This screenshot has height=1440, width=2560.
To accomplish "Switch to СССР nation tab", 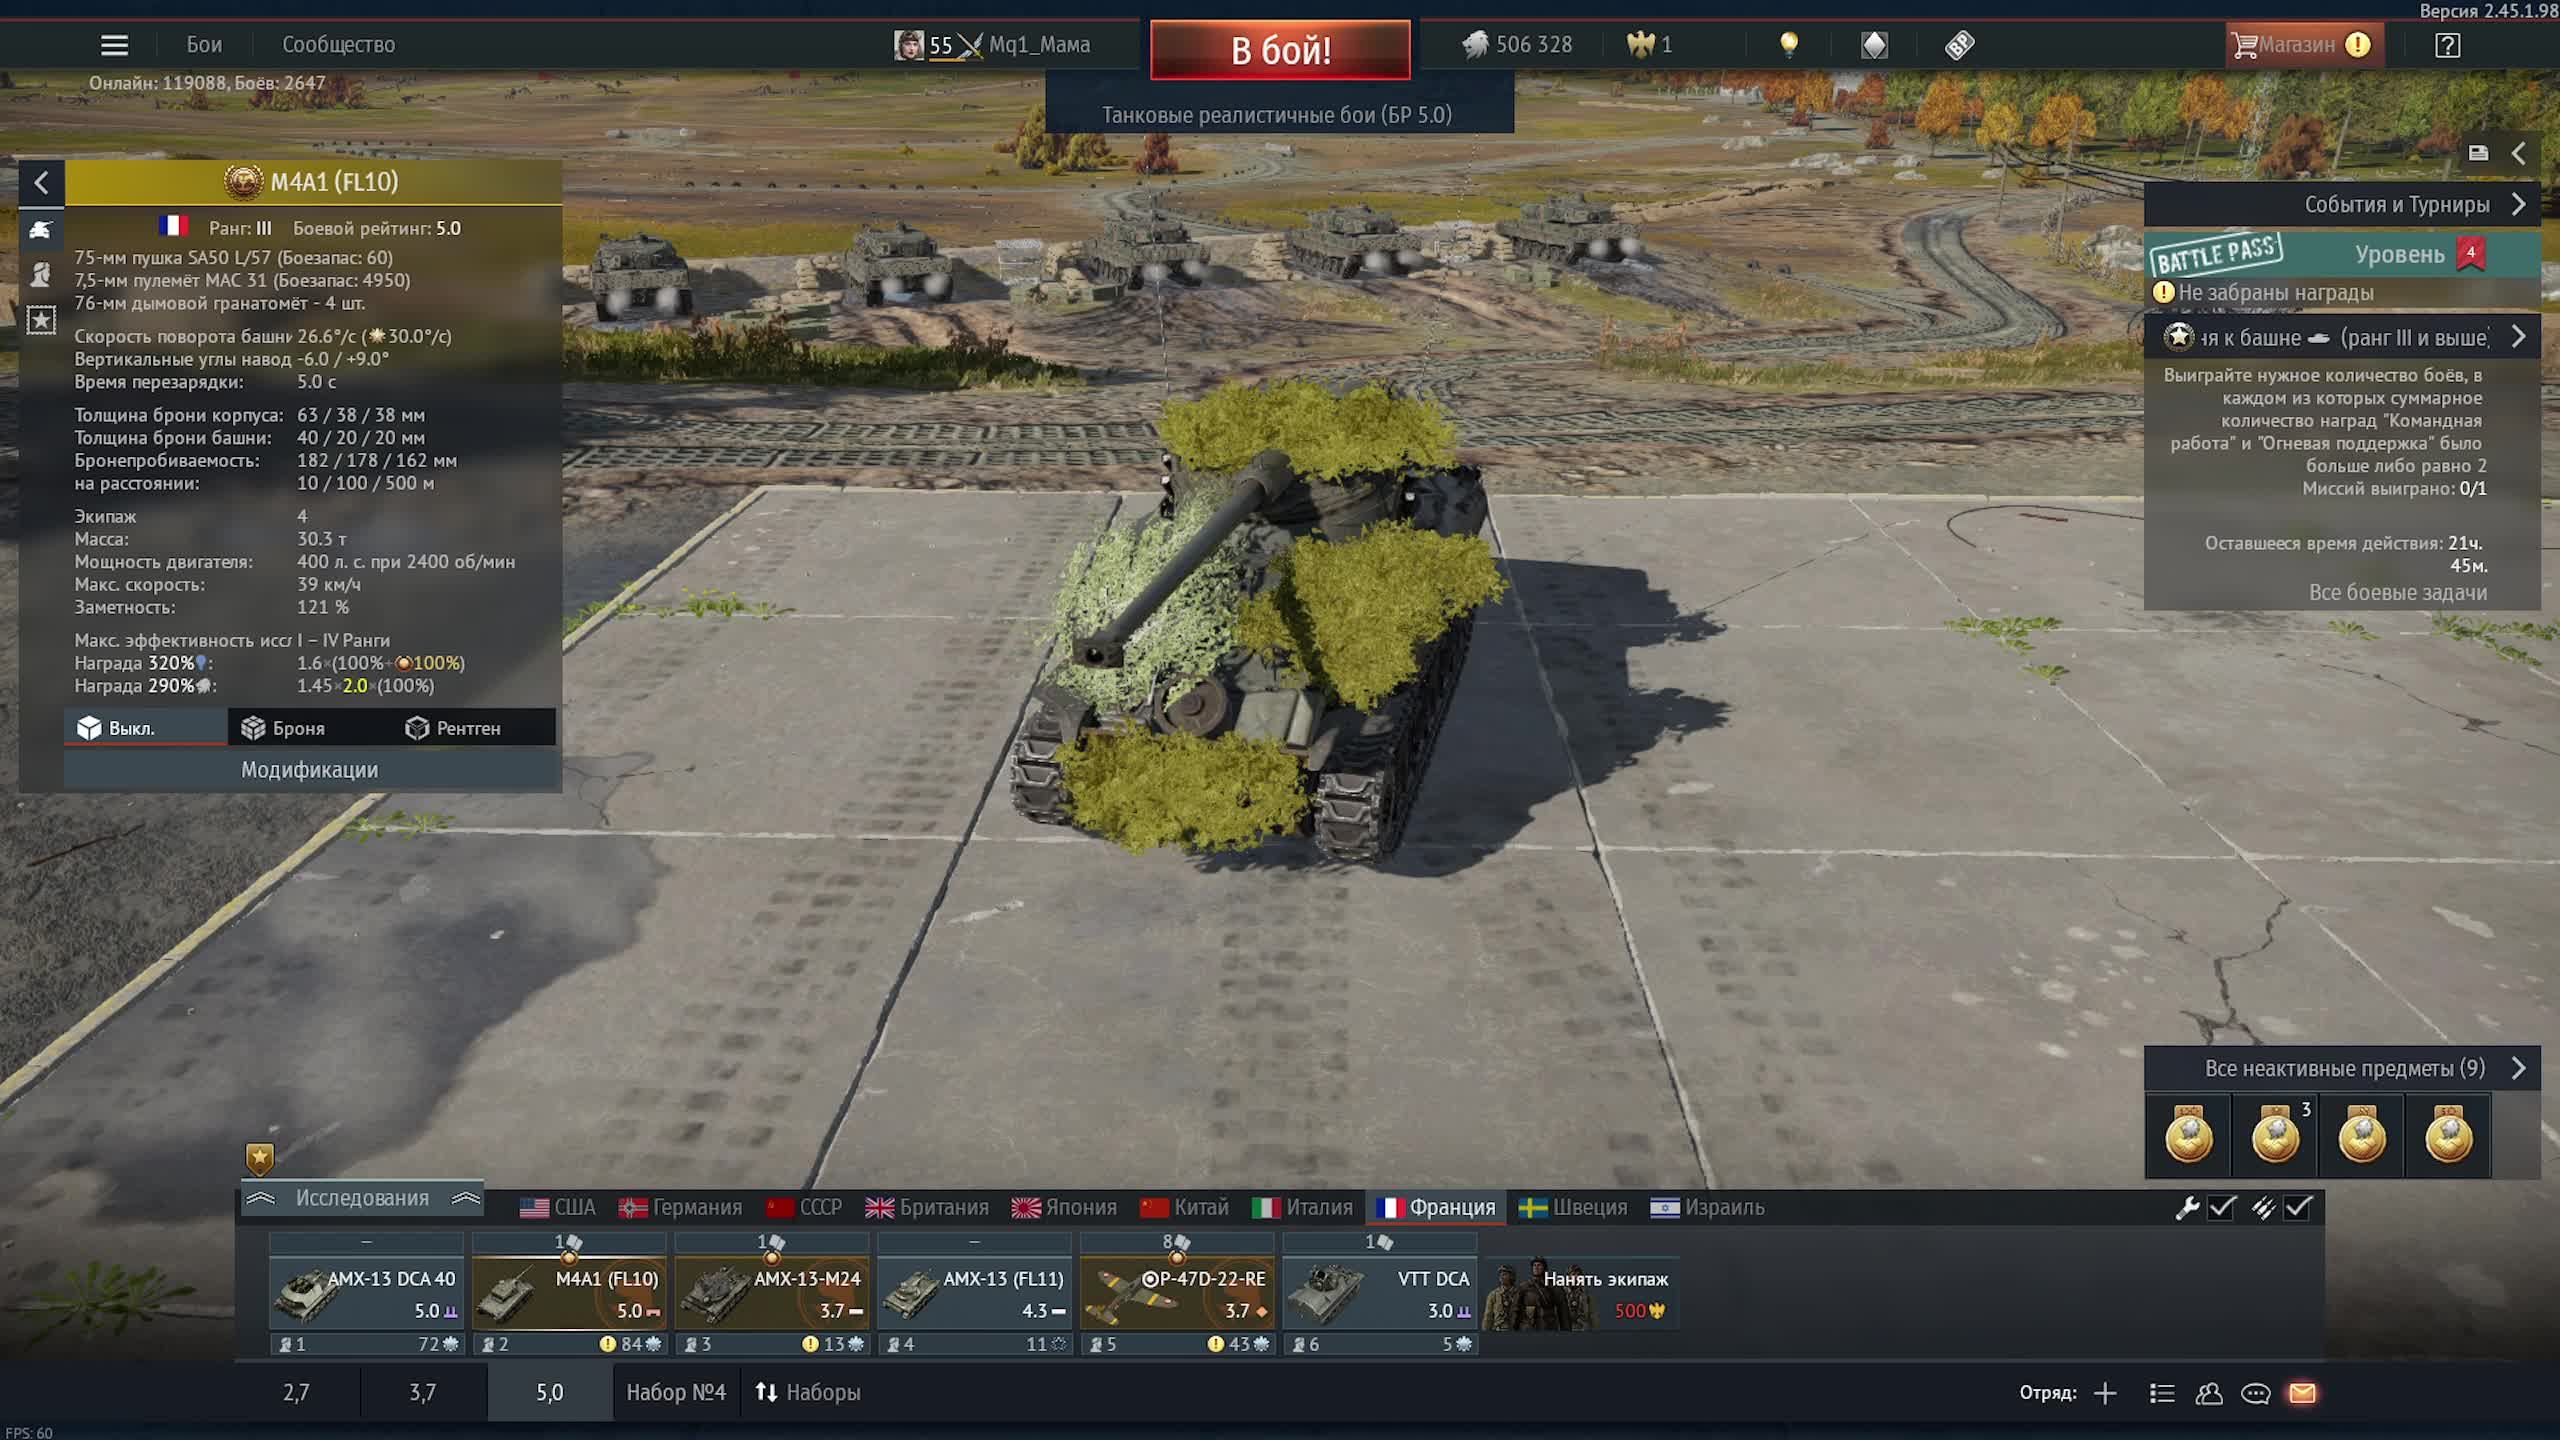I will pyautogui.click(x=804, y=1208).
